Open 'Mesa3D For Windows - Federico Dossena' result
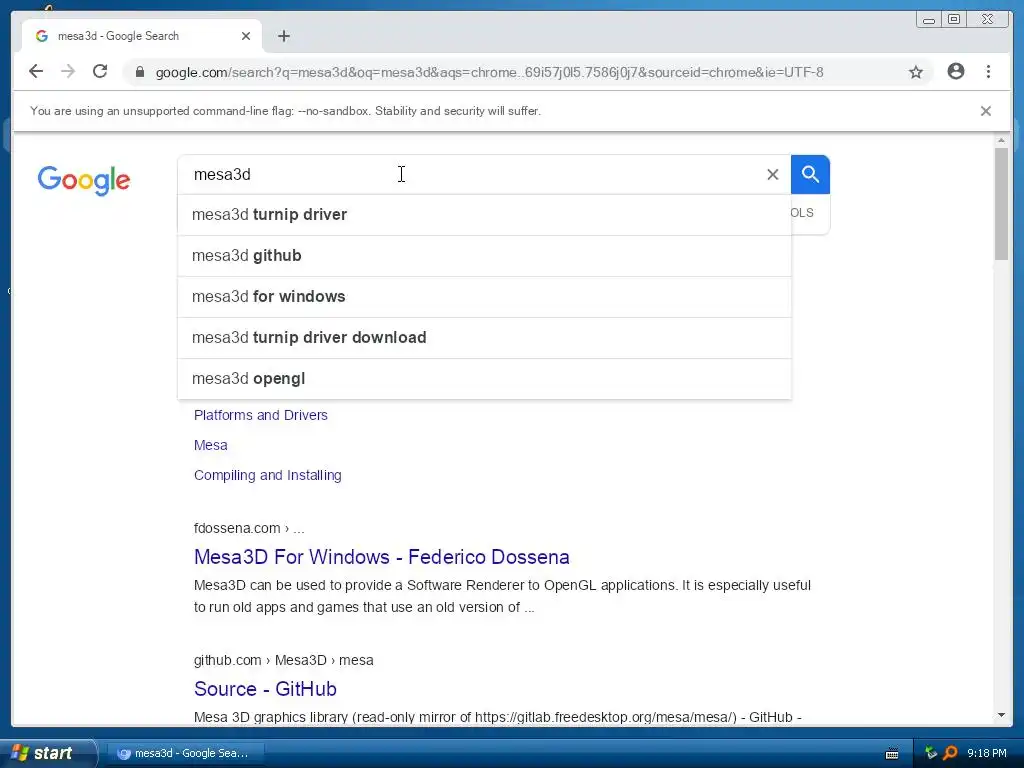Image resolution: width=1024 pixels, height=768 pixels. [x=381, y=557]
